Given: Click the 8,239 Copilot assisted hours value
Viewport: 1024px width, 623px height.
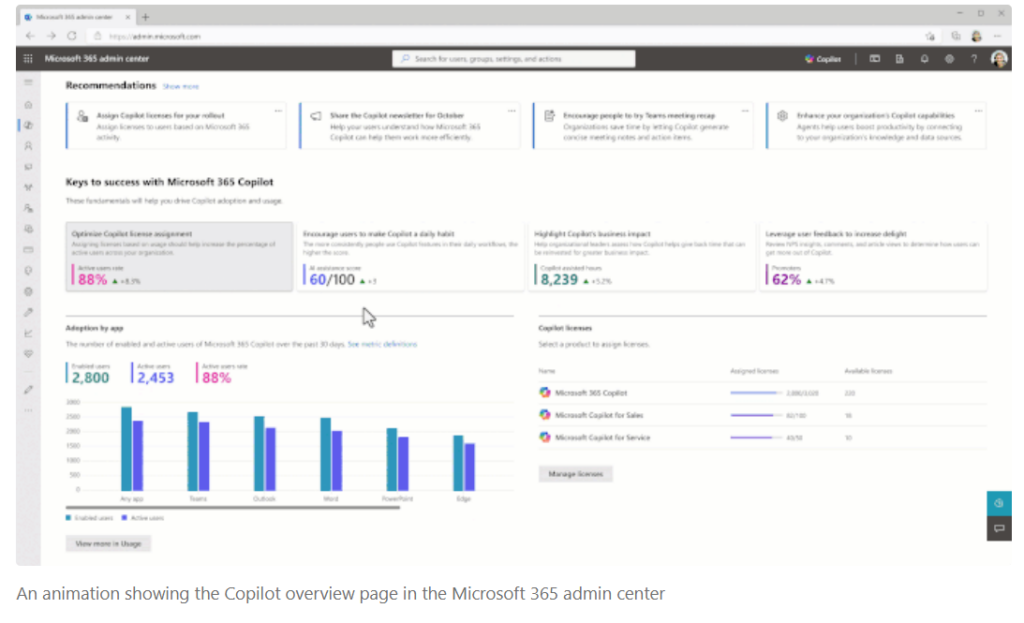Looking at the screenshot, I should pos(559,280).
